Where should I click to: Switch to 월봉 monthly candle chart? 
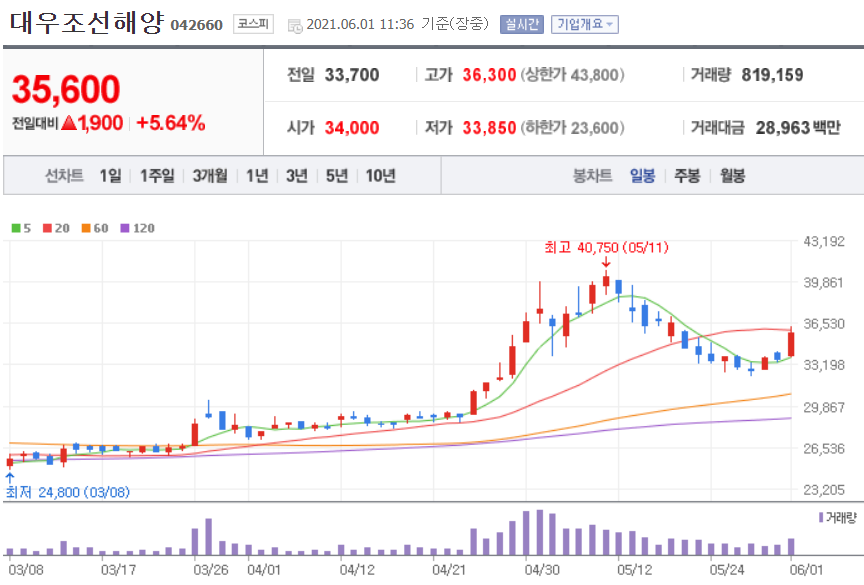click(x=732, y=176)
